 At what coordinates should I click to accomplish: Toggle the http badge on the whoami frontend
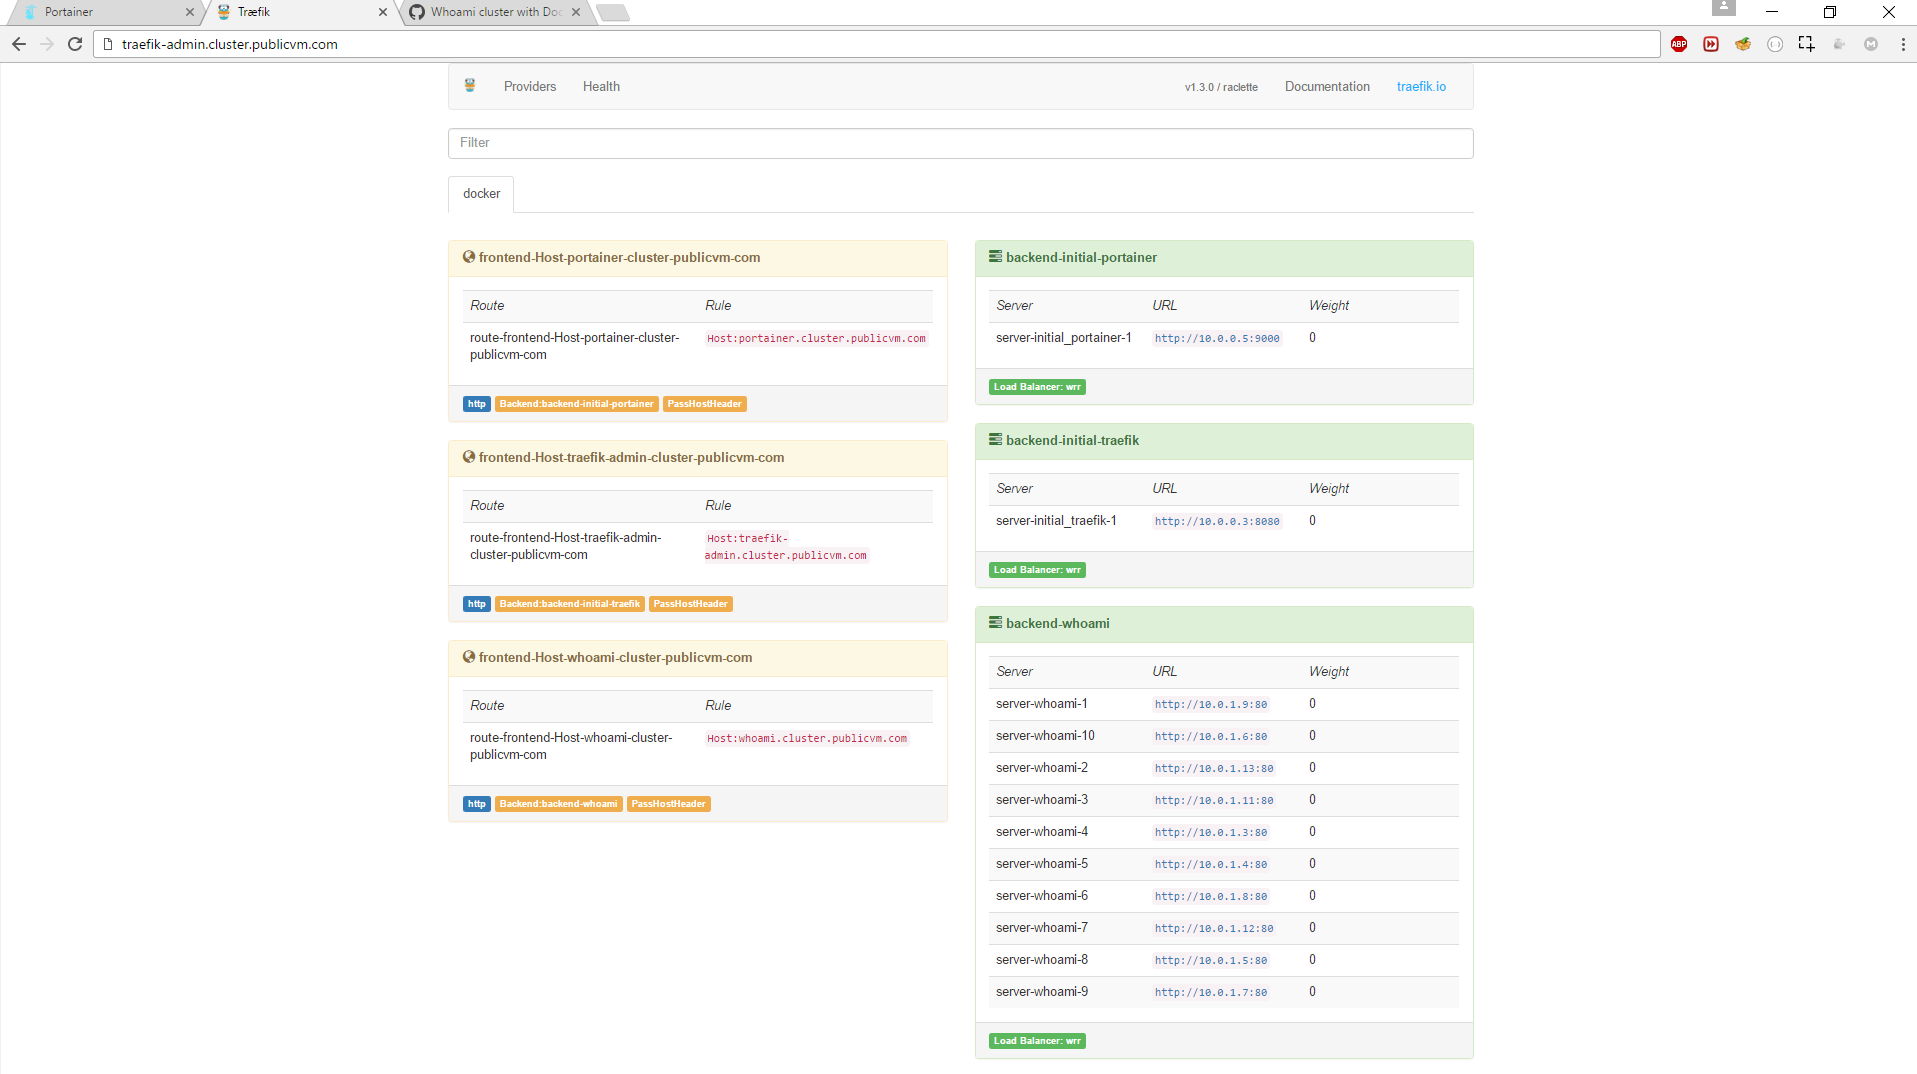pos(476,803)
